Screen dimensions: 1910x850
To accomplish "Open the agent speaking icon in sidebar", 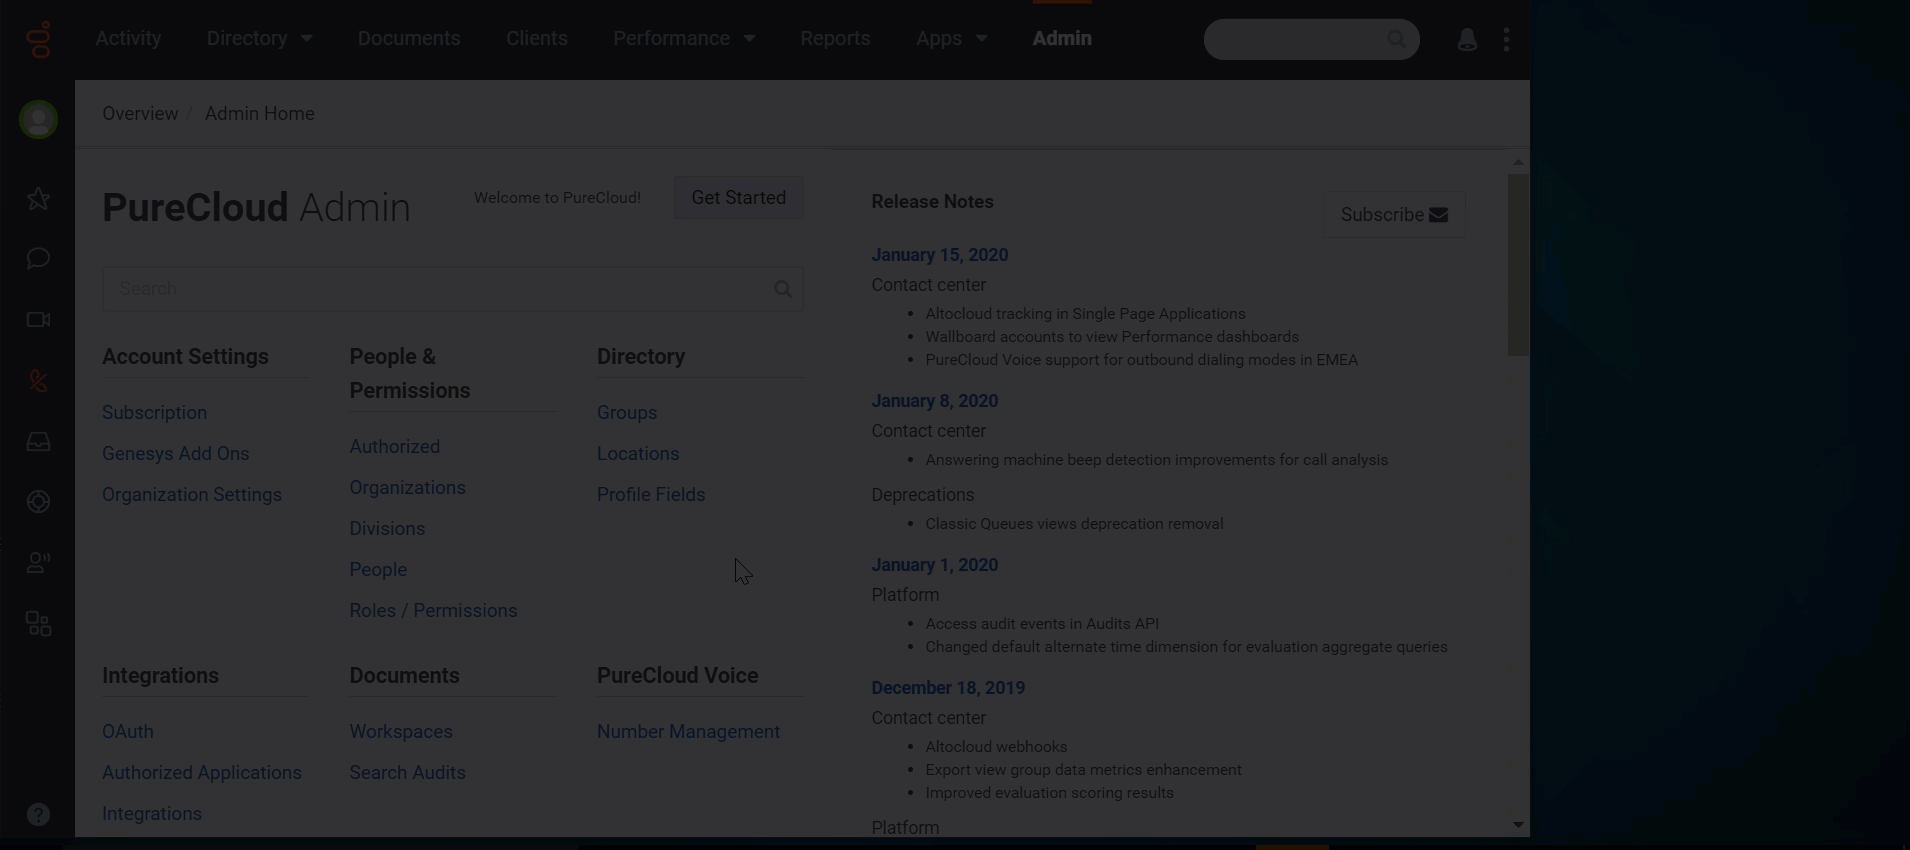I will point(38,563).
